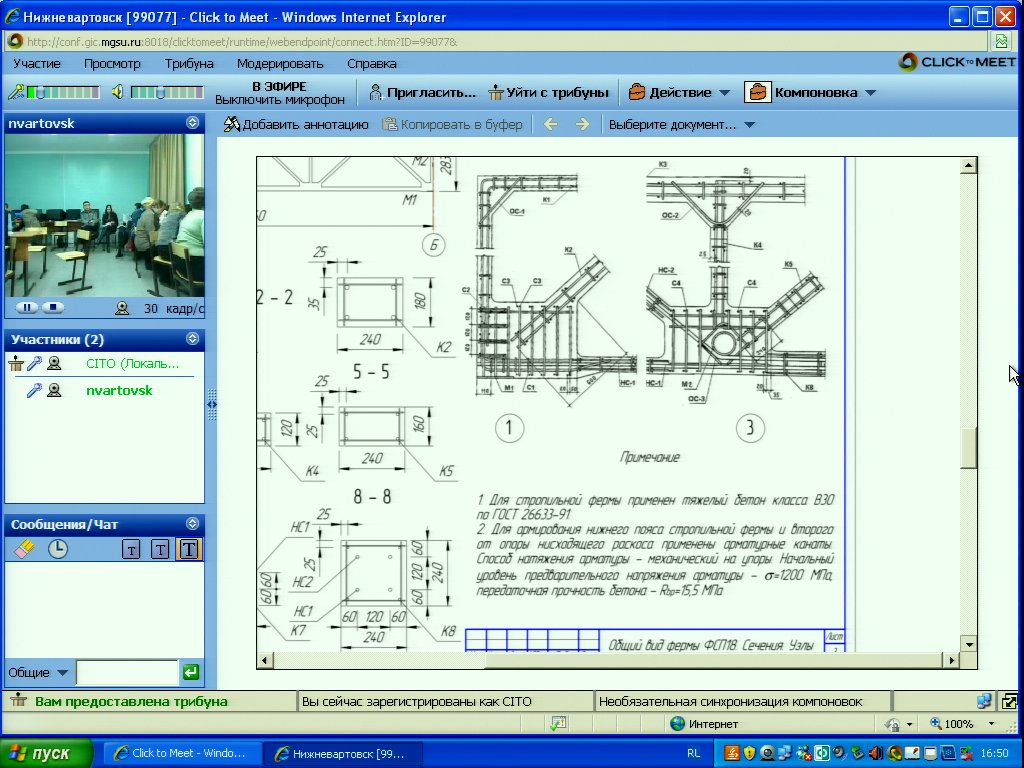The height and width of the screenshot is (768, 1024).
Task: Click the Компоновка briefcase icon
Action: coord(758,92)
